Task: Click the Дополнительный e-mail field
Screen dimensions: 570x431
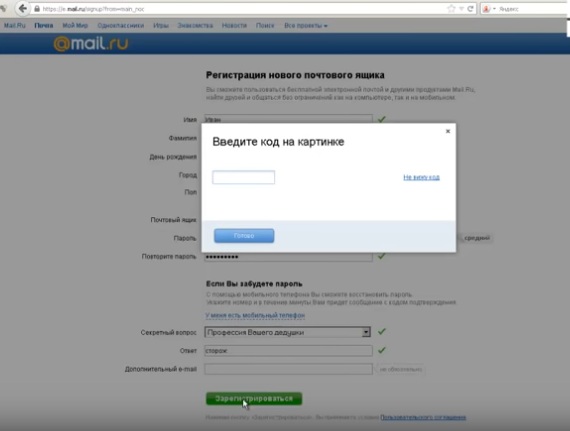Action: pyautogui.click(x=288, y=369)
